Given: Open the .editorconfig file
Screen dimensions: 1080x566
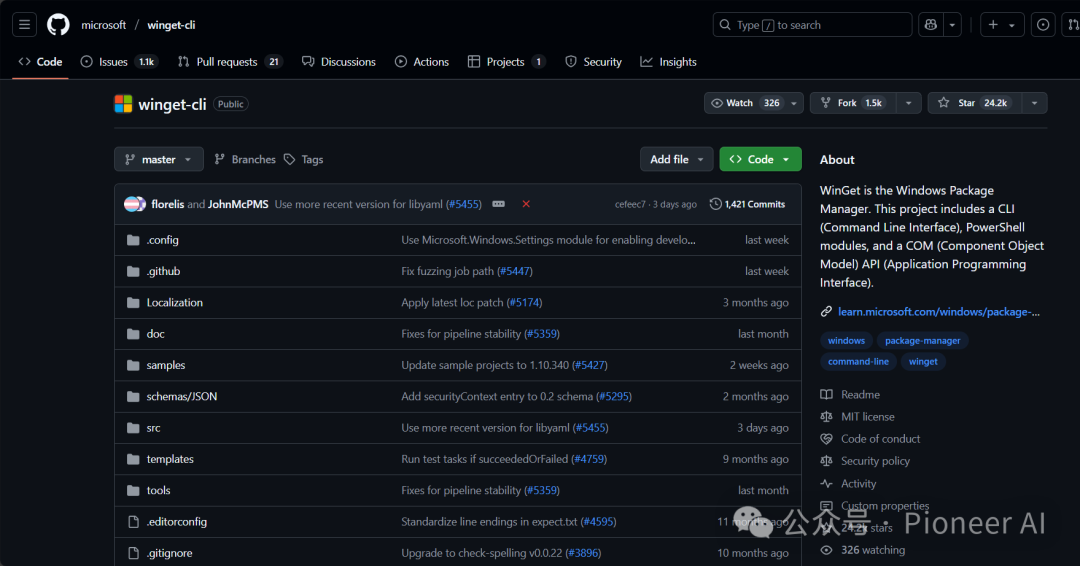Looking at the screenshot, I should coord(176,522).
